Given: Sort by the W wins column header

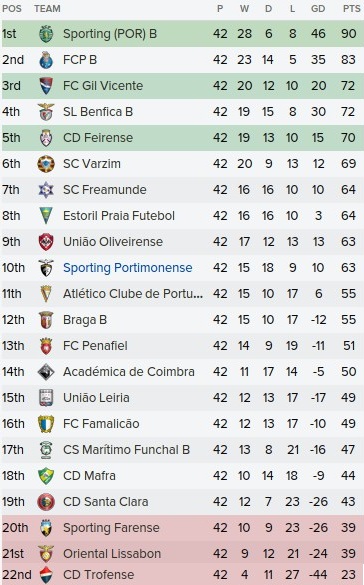Looking at the screenshot, I should pyautogui.click(x=244, y=9).
